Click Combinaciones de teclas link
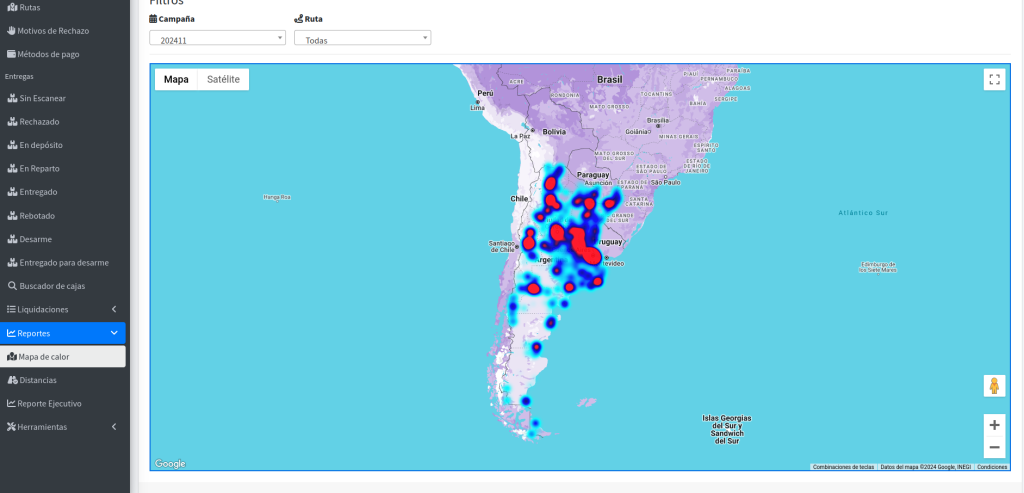The image size is (1024, 493). coord(843,467)
